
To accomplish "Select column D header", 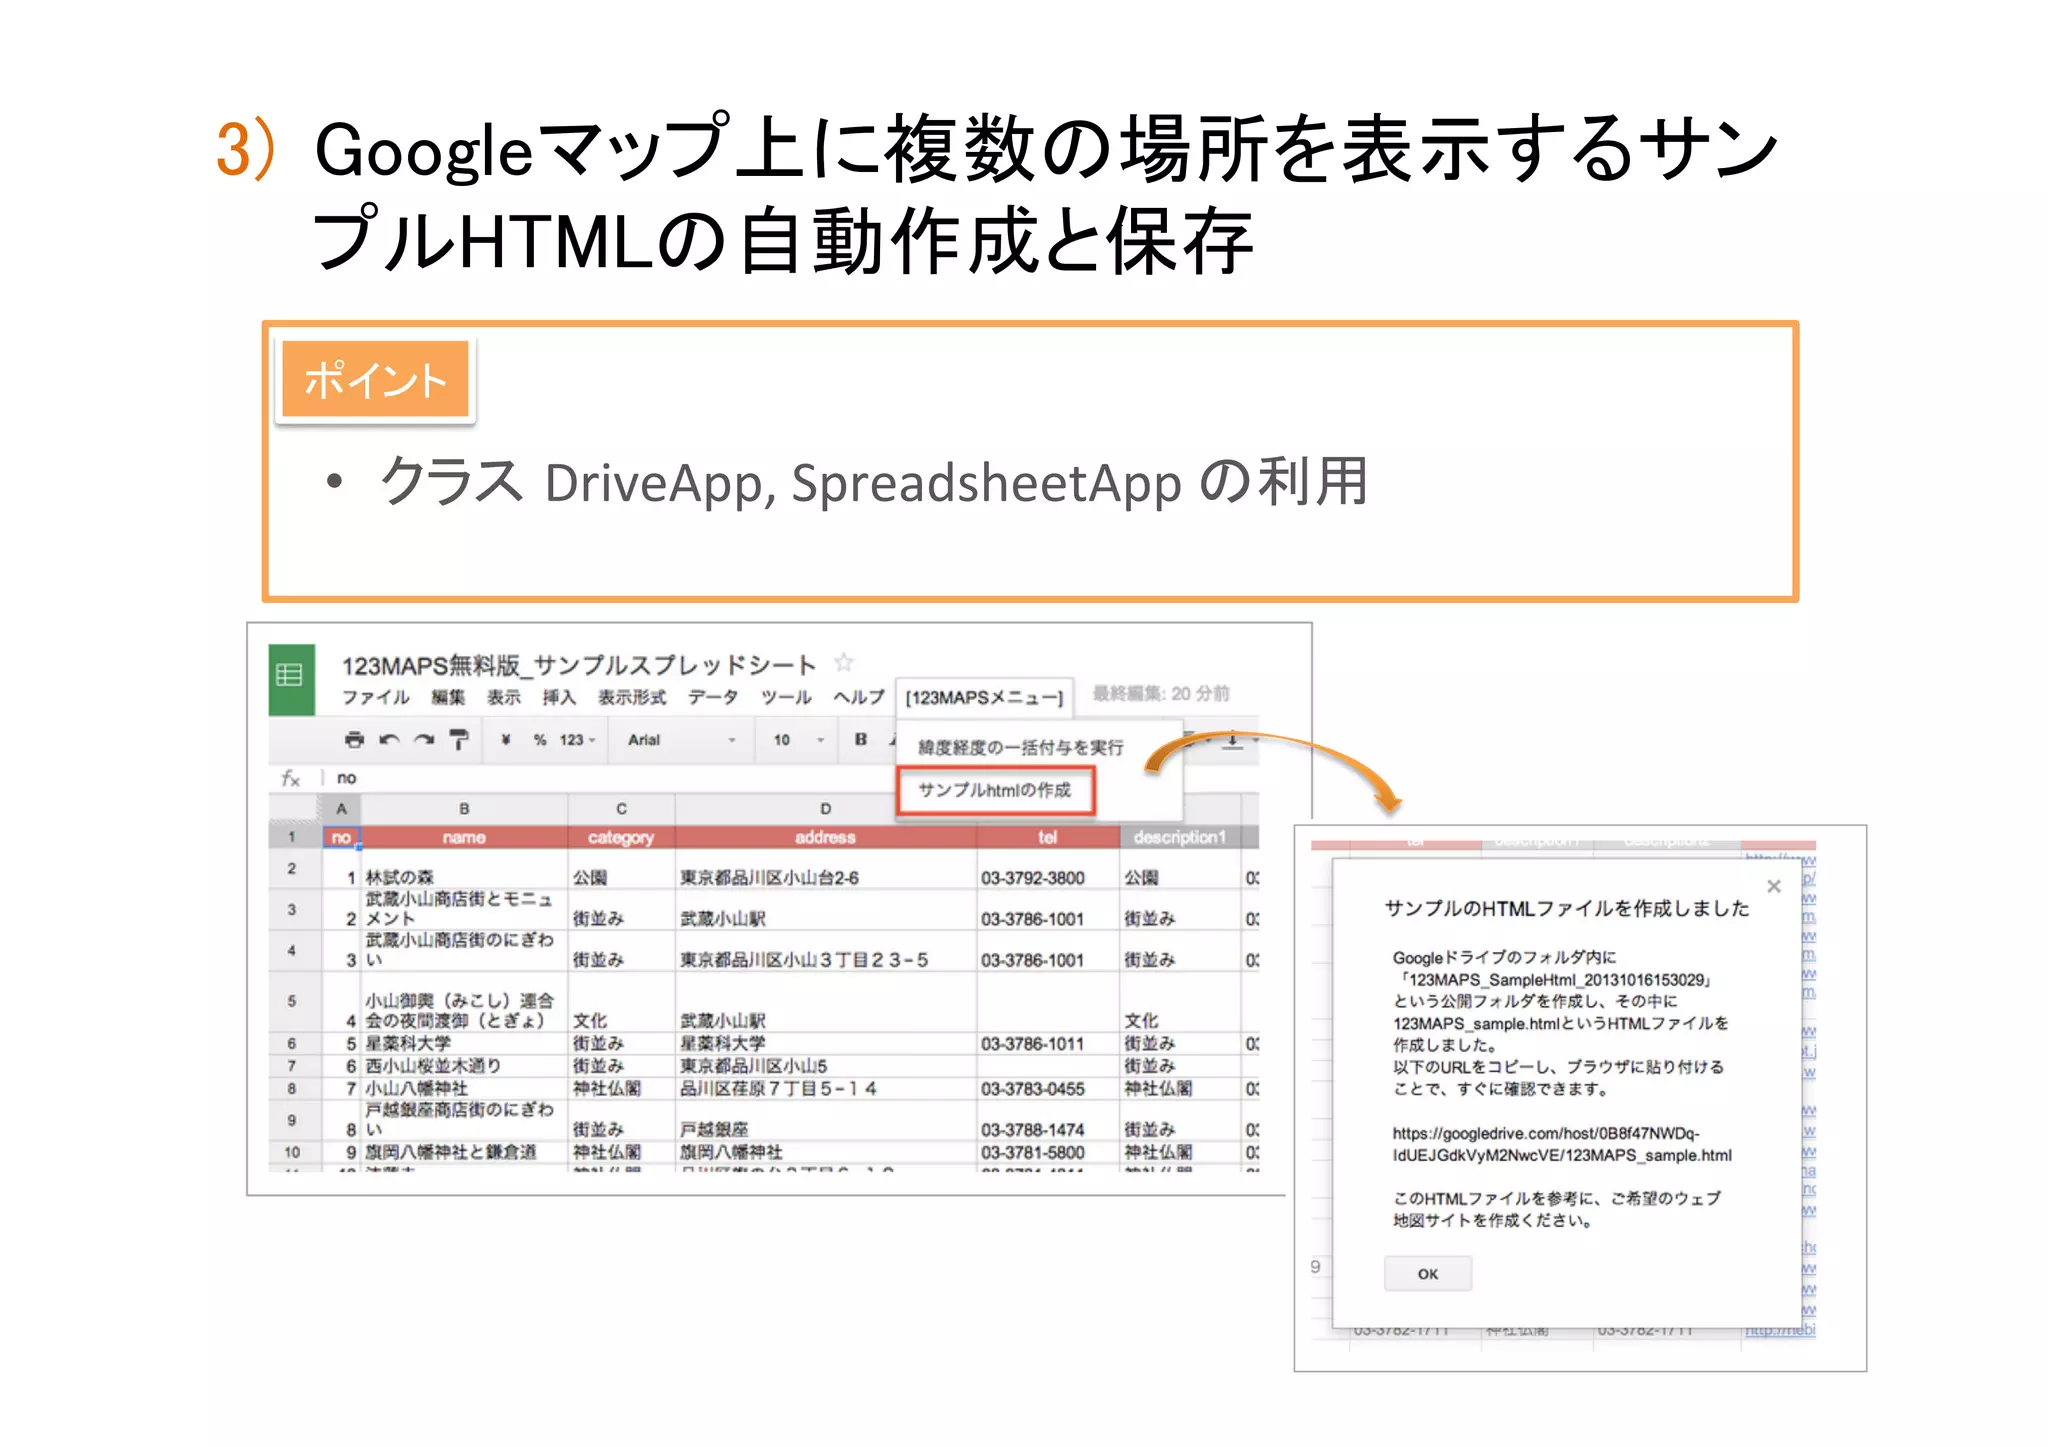I will tap(825, 808).
